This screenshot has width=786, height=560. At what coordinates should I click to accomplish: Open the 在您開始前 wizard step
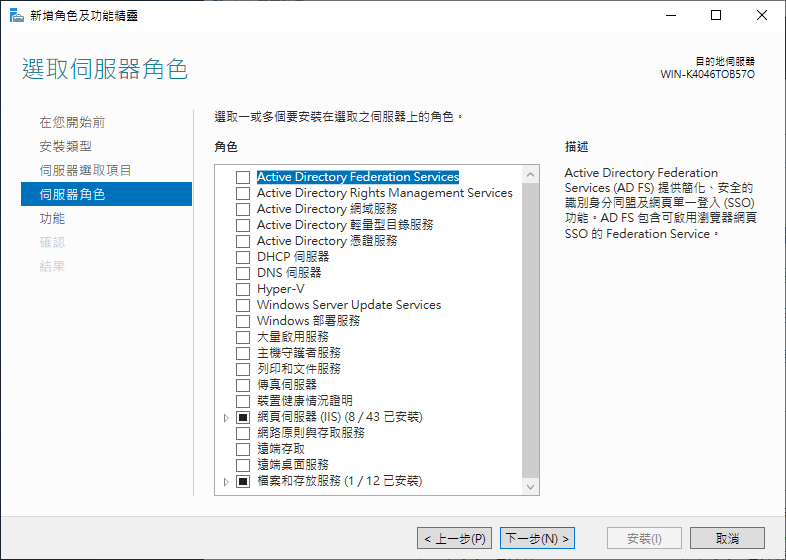(72, 122)
